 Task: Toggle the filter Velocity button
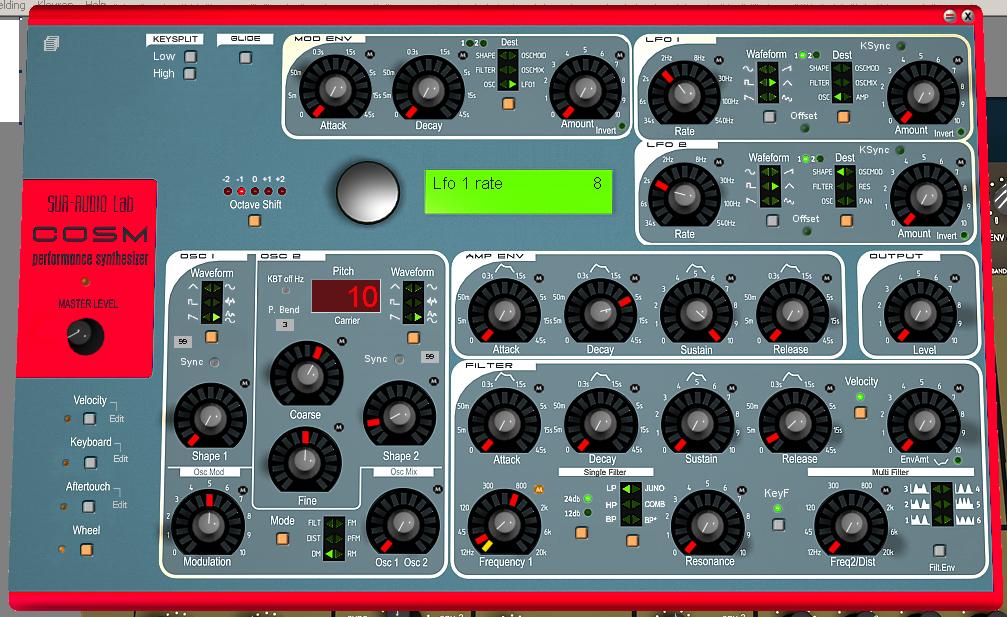(x=861, y=413)
